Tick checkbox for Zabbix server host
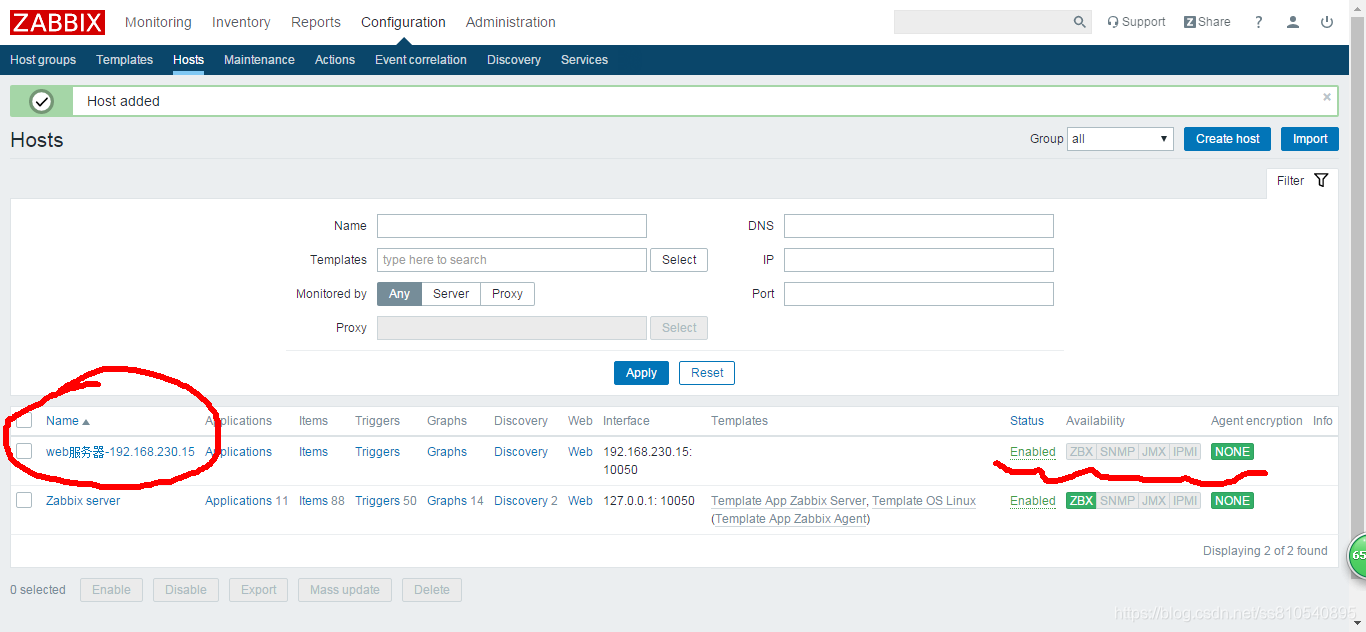Viewport: 1366px width, 632px height. click(24, 500)
